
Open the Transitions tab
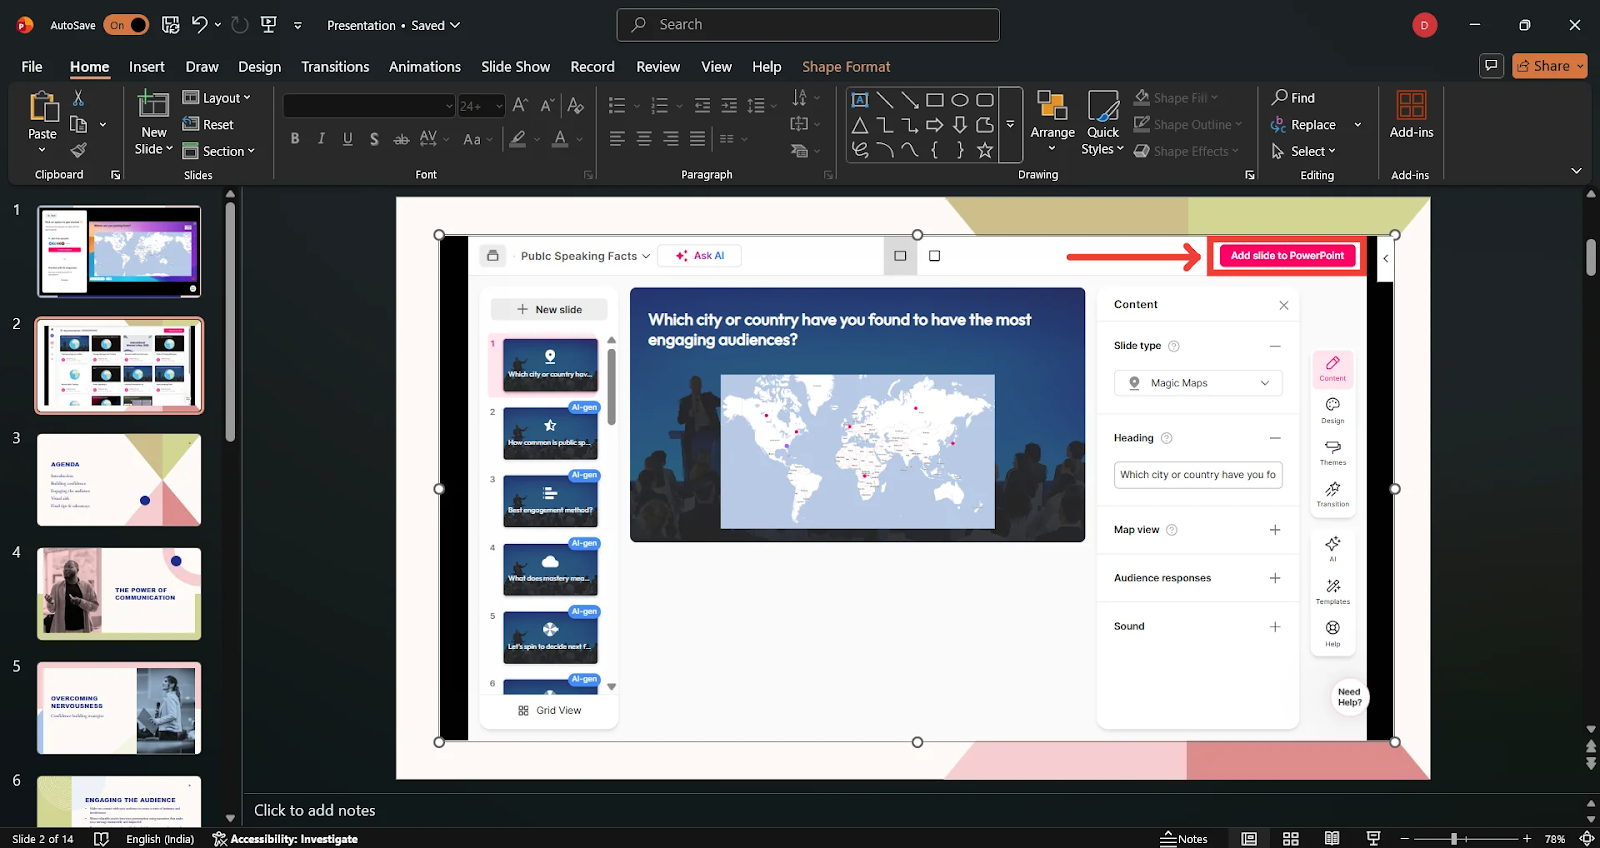(x=335, y=66)
